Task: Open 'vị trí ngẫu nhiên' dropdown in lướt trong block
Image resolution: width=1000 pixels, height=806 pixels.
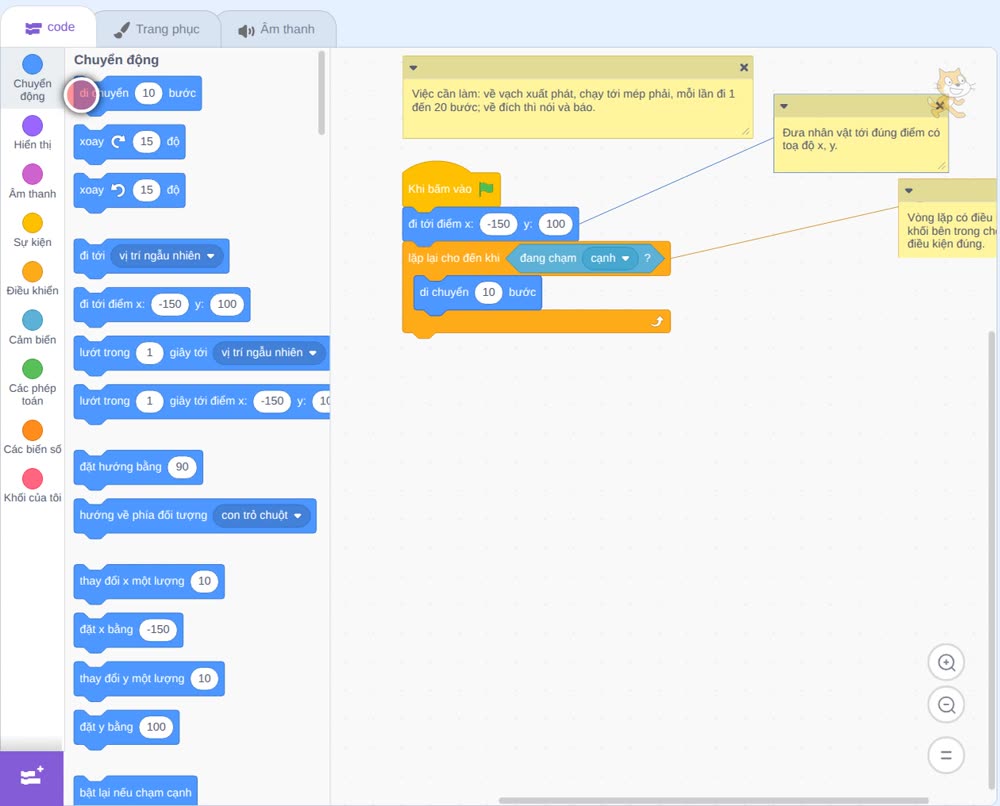Action: pyautogui.click(x=269, y=353)
